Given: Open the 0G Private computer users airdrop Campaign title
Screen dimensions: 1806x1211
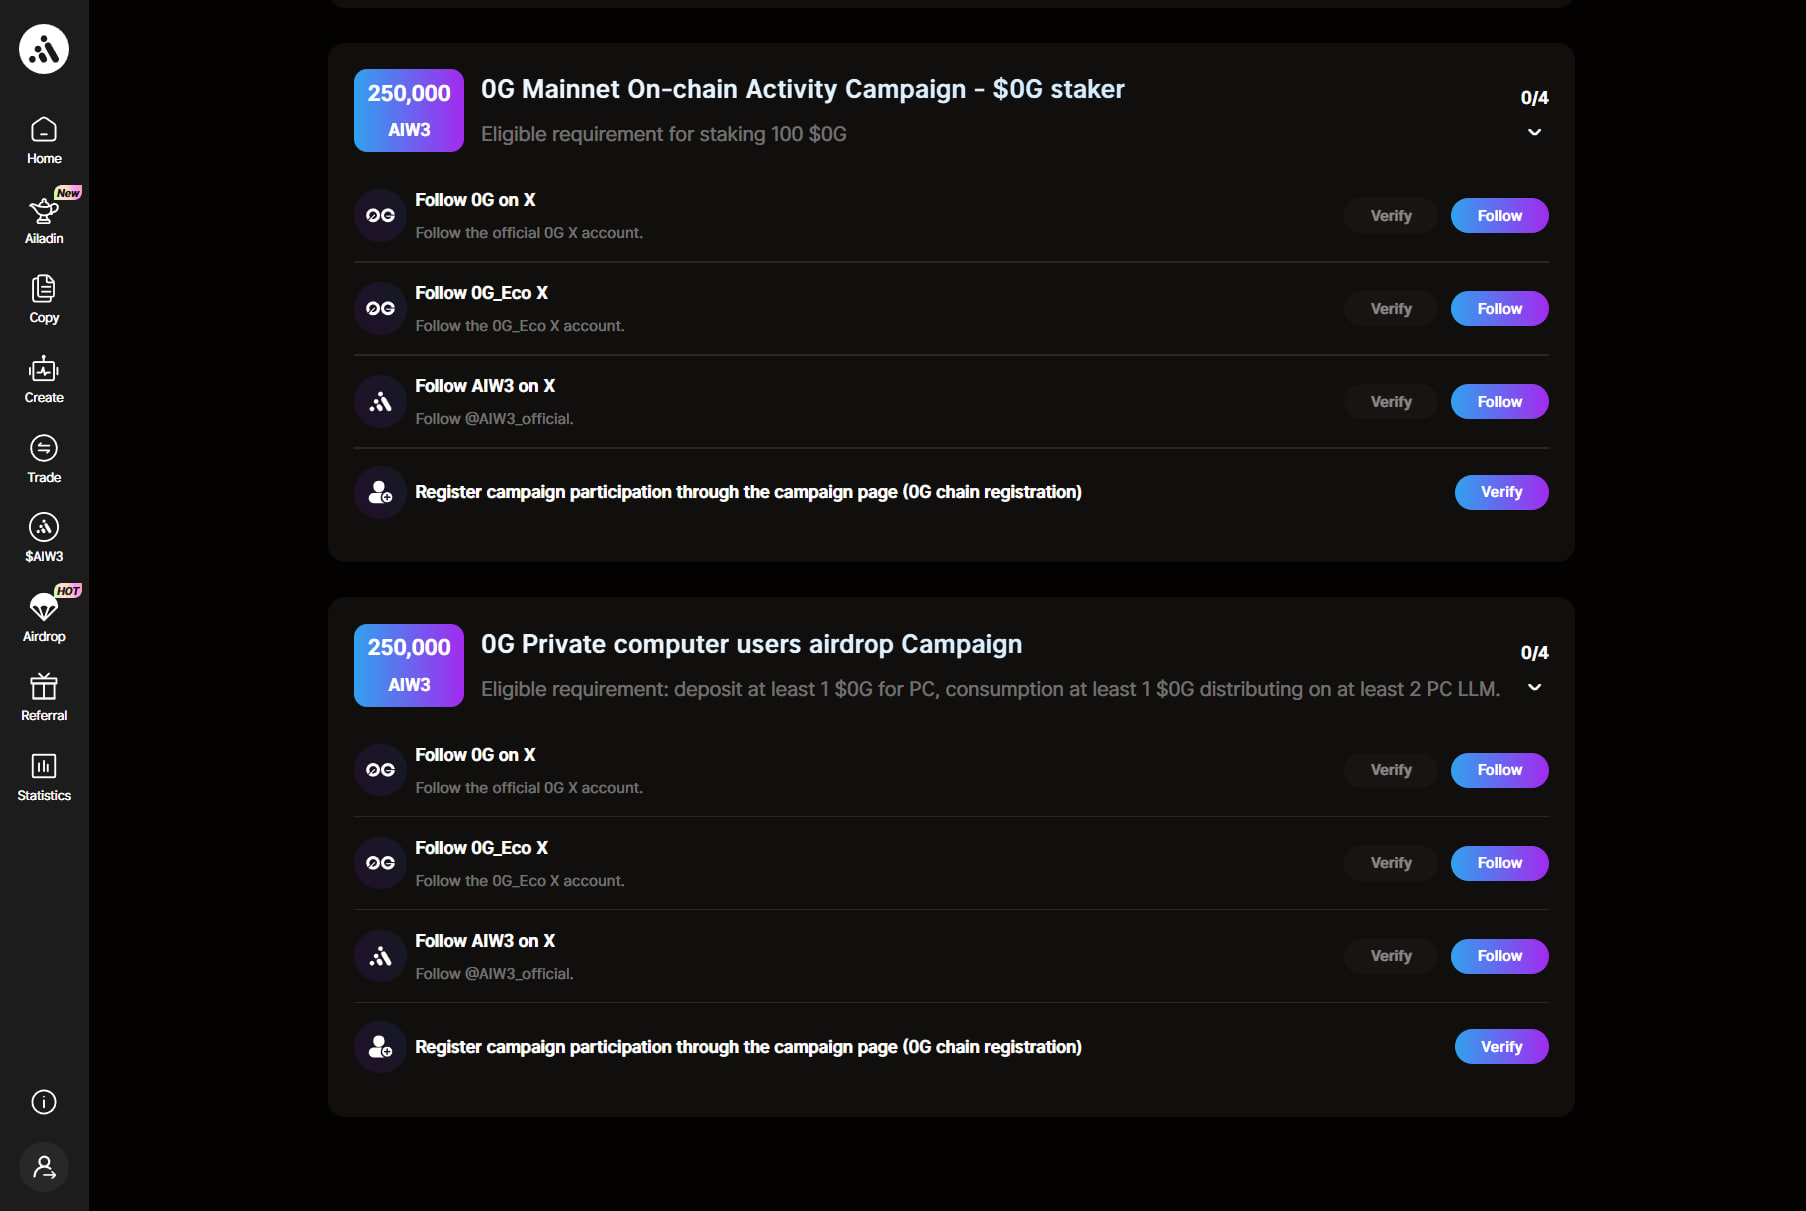Looking at the screenshot, I should coord(751,644).
